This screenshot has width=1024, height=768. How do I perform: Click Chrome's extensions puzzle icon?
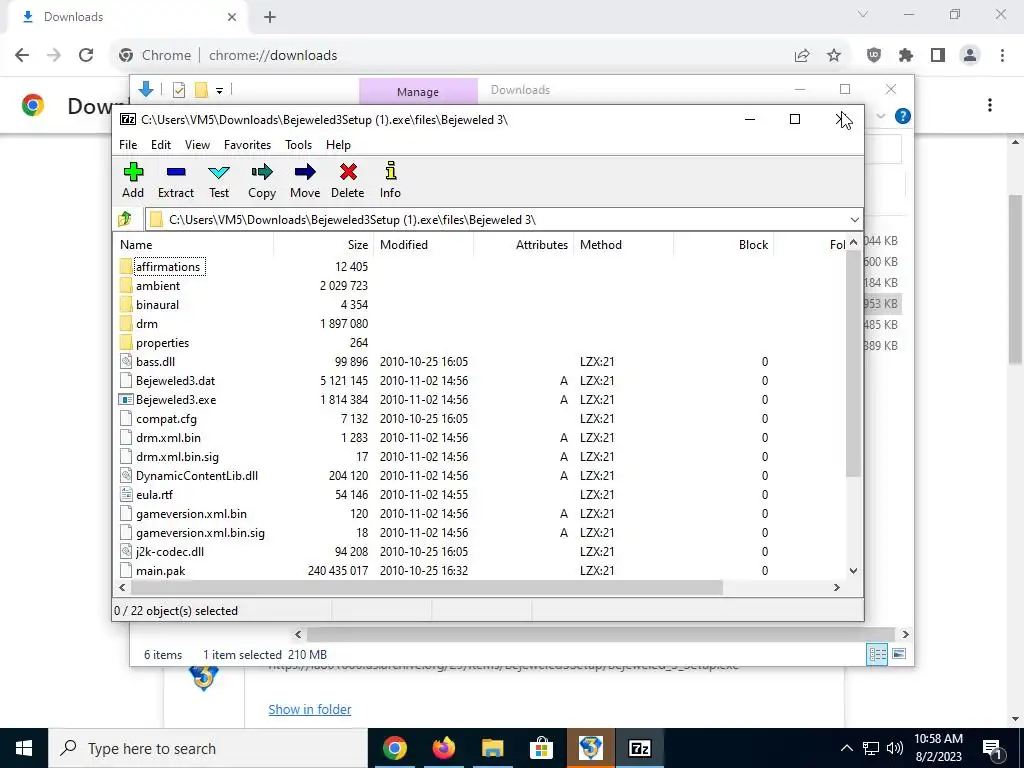pyautogui.click(x=906, y=56)
